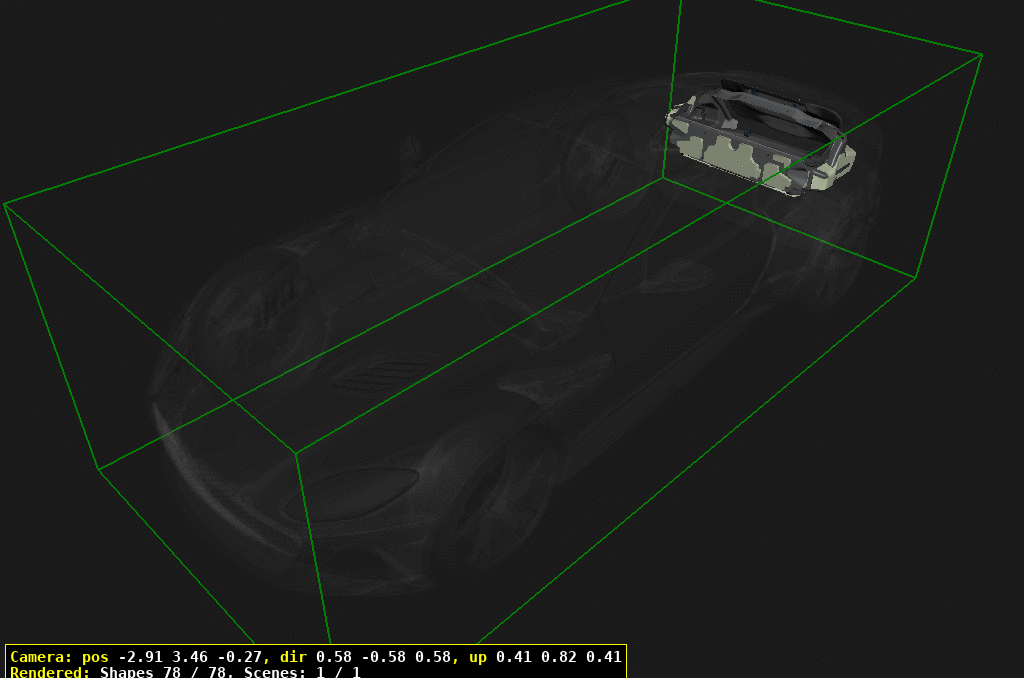Click the bounding box top-right corner
The width and height of the screenshot is (1024, 678).
(982, 54)
